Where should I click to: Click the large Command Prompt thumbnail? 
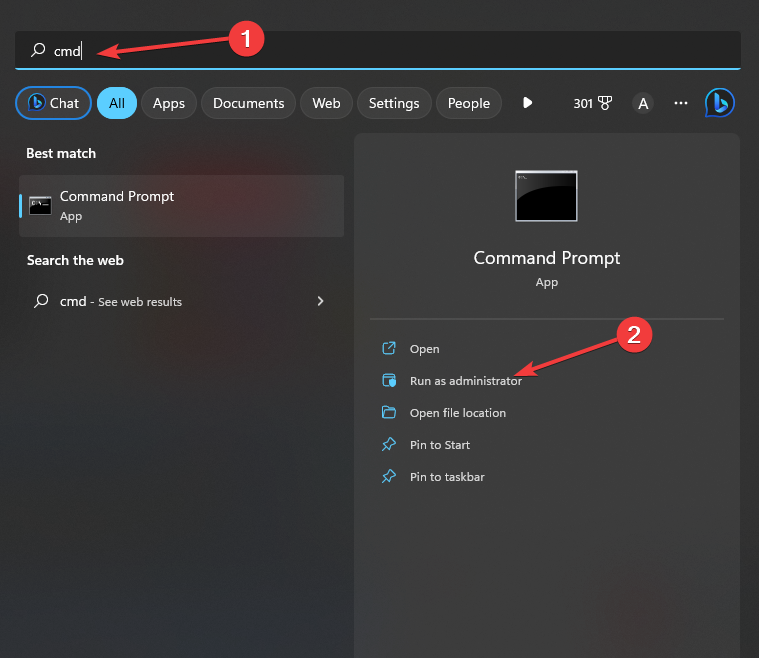[546, 196]
